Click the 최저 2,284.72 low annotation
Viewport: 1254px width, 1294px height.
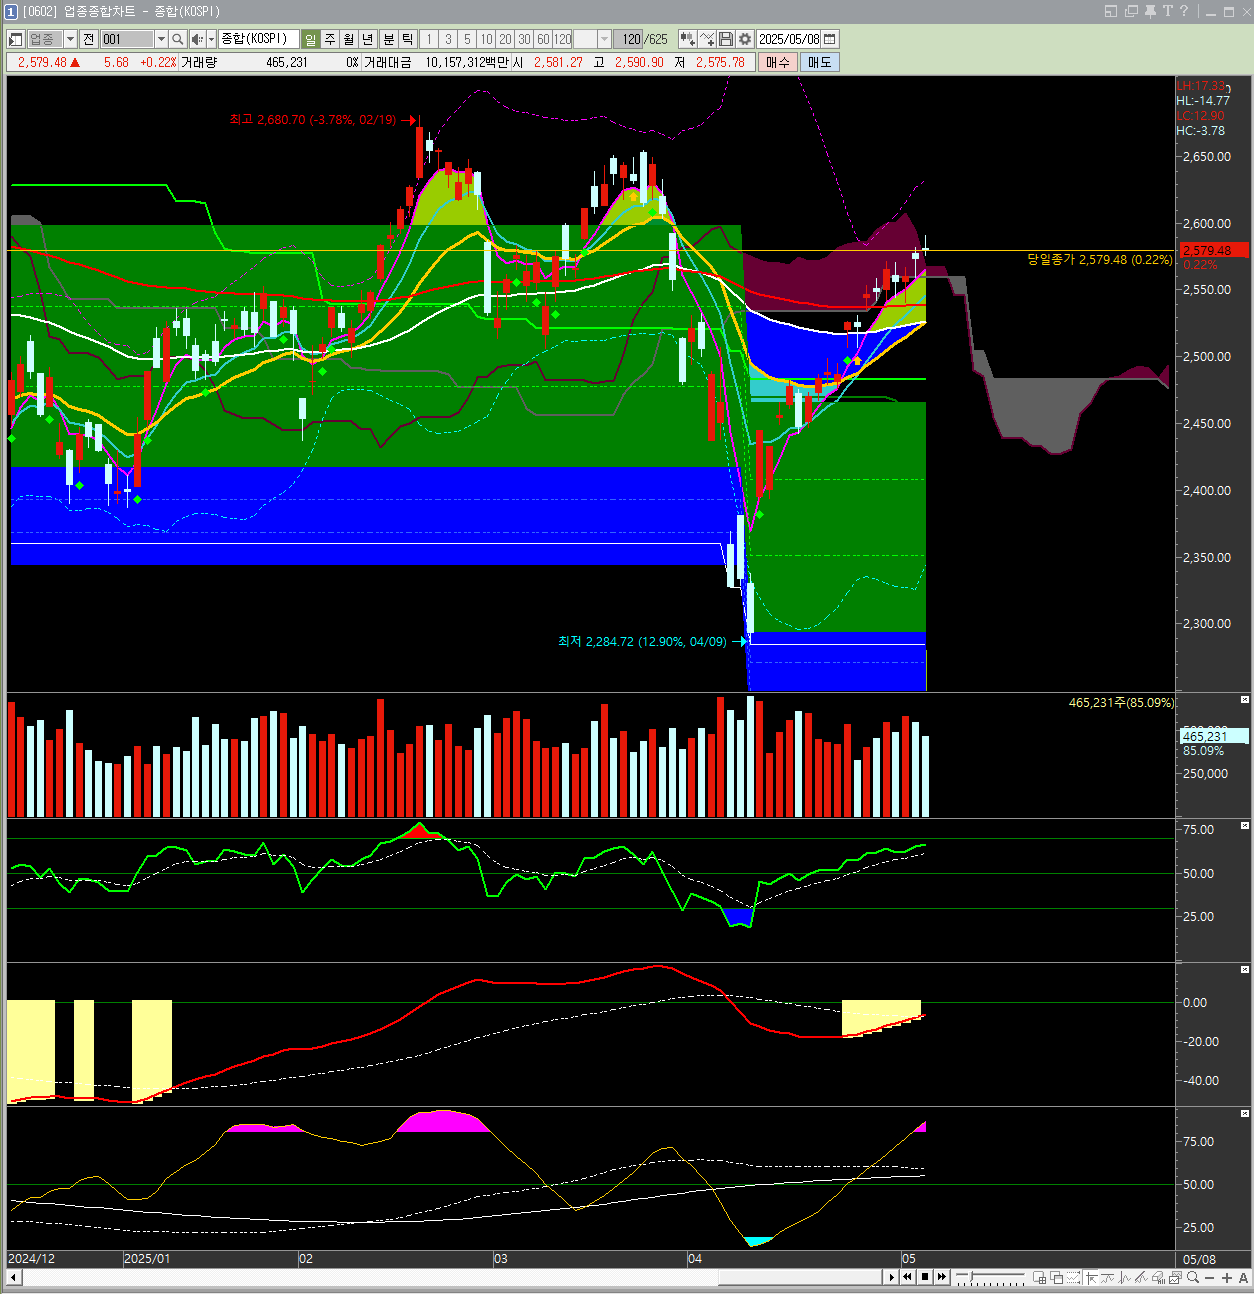(642, 641)
